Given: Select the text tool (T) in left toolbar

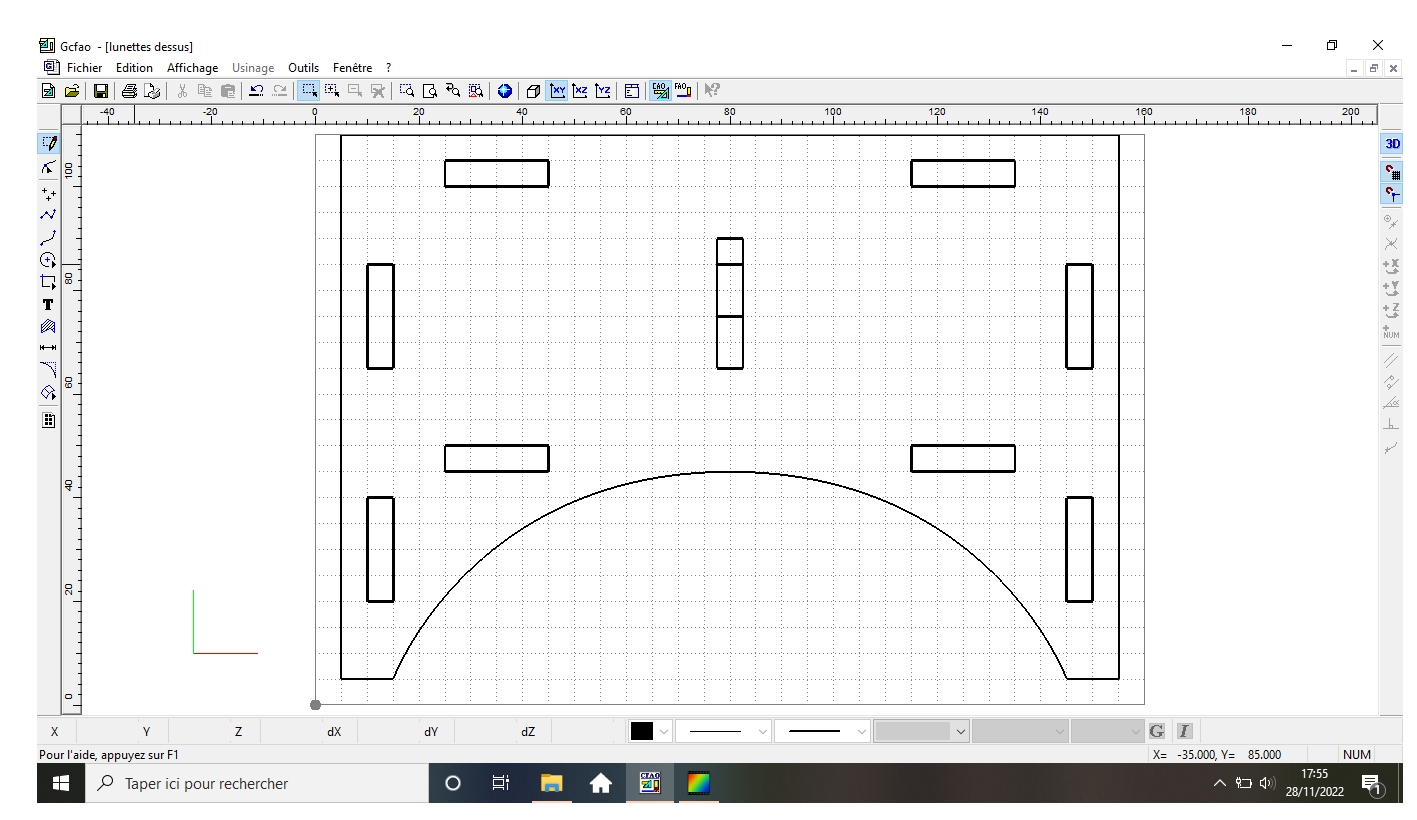Looking at the screenshot, I should point(47,304).
